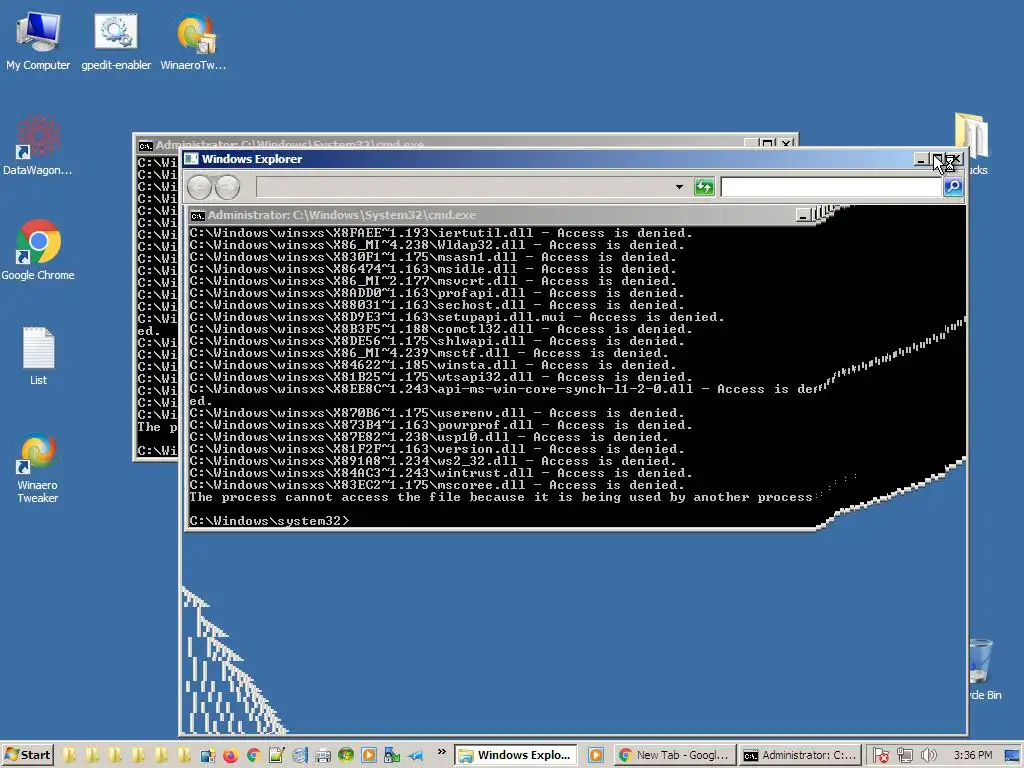Switch to Windows Explorer taskbar button
The image size is (1024, 768).
click(x=516, y=755)
